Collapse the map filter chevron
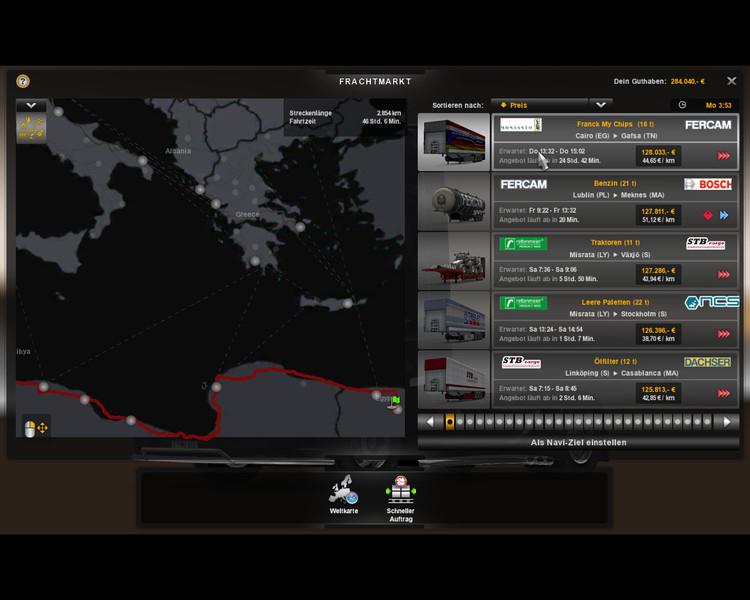 [31, 104]
